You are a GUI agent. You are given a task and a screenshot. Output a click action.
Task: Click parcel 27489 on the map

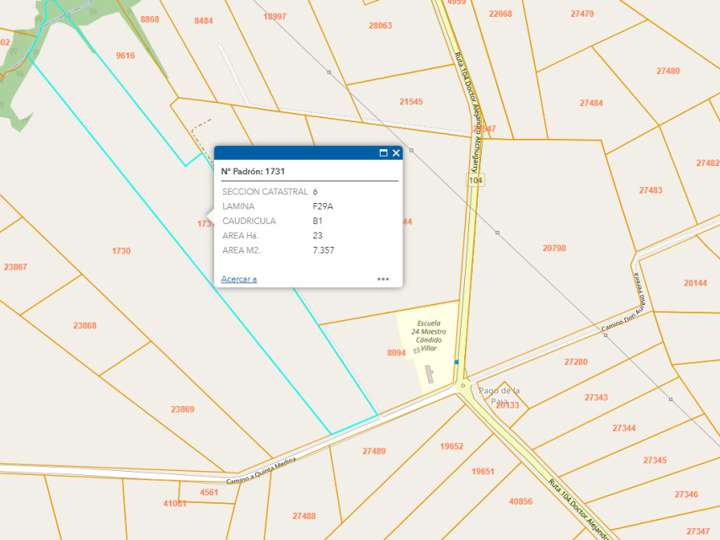tap(374, 451)
